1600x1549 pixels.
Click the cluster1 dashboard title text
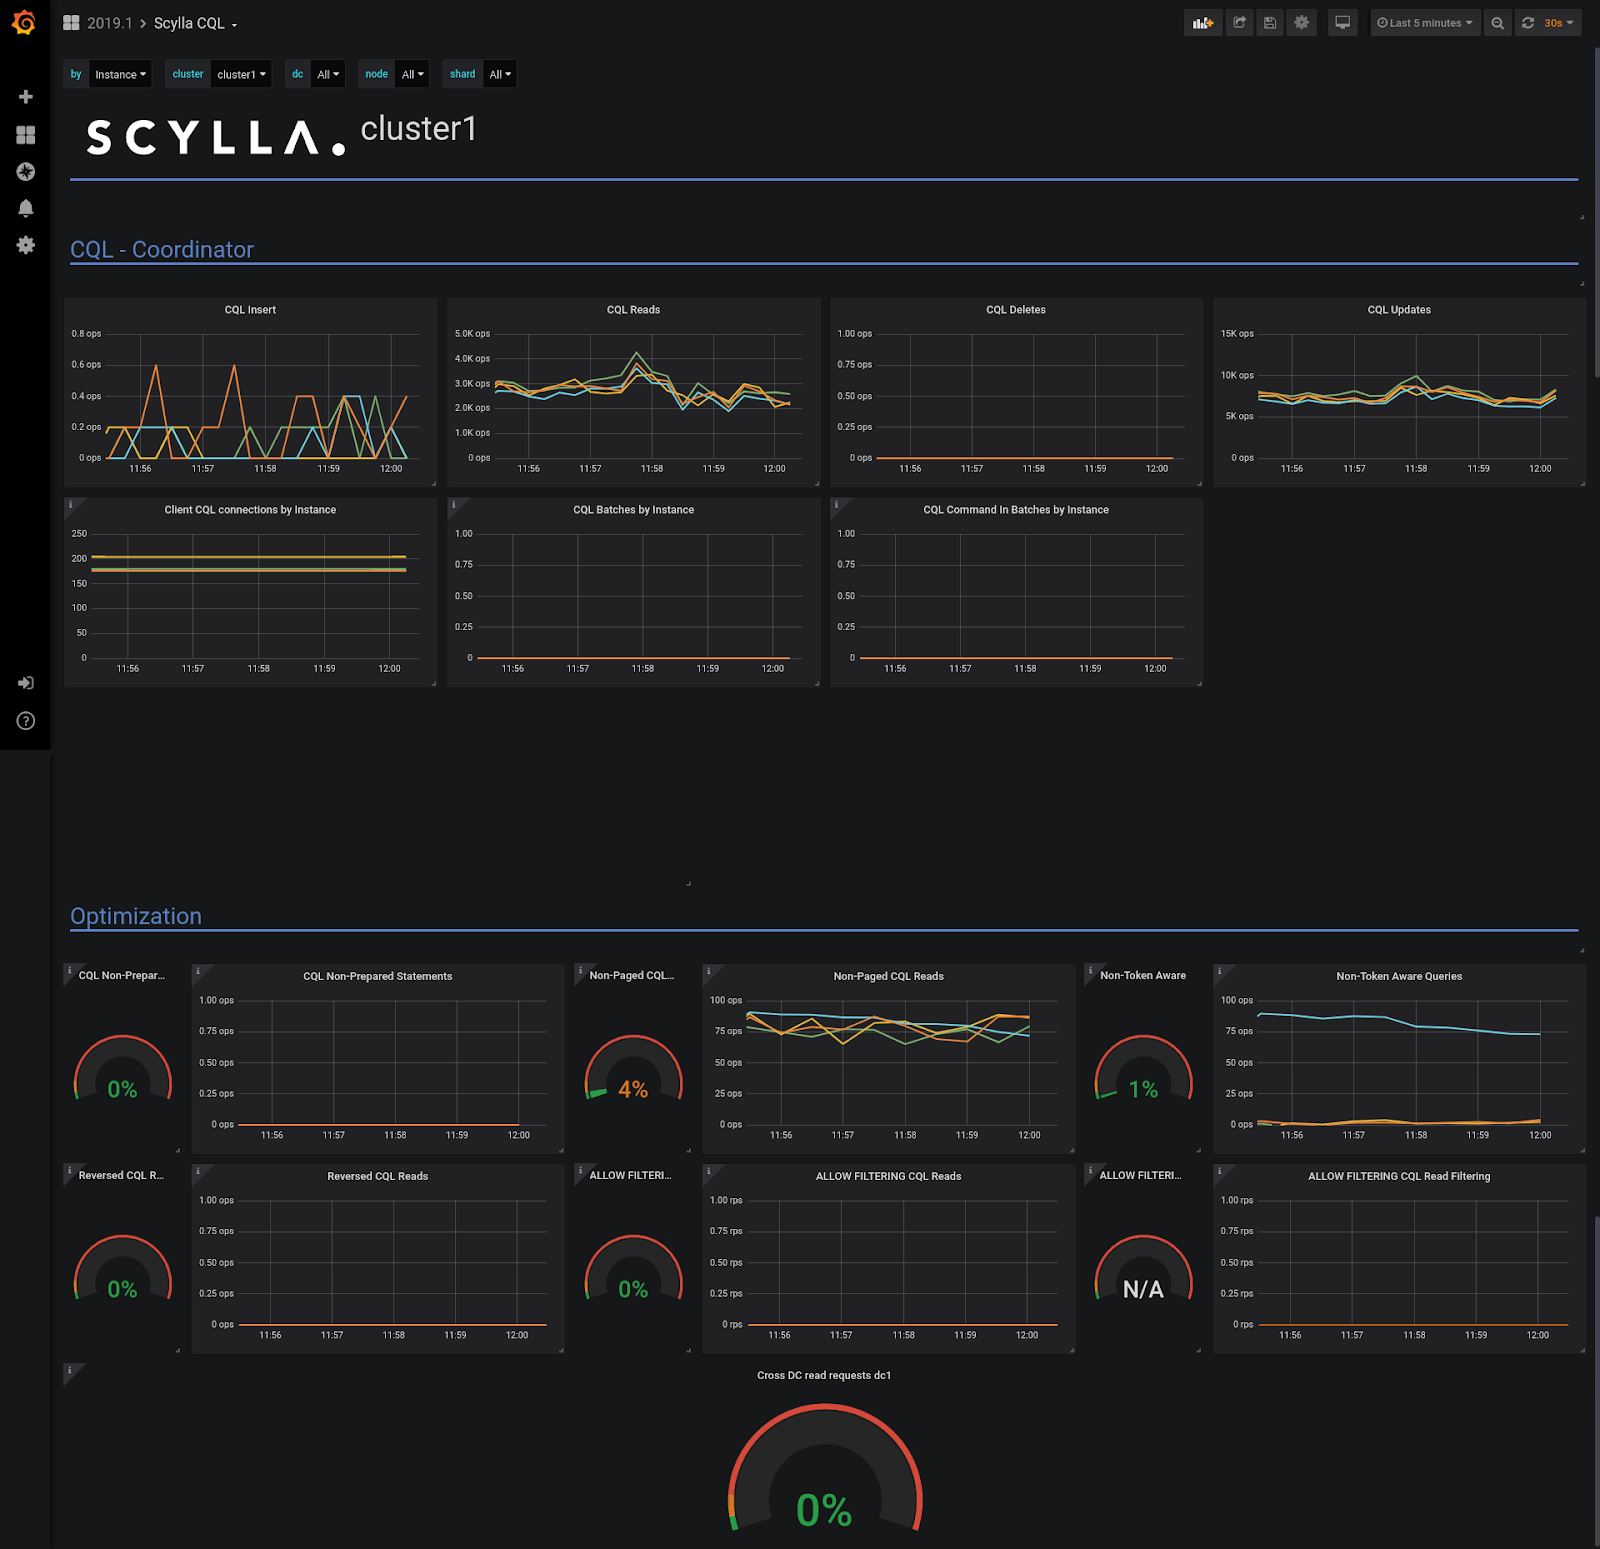[x=418, y=129]
